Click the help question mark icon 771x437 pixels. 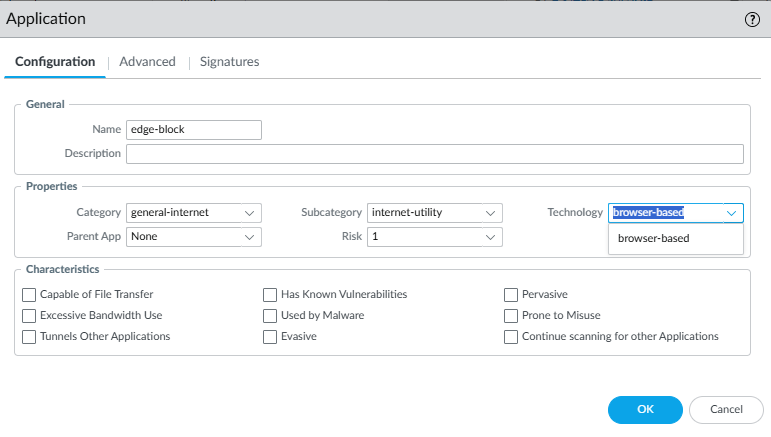click(752, 19)
